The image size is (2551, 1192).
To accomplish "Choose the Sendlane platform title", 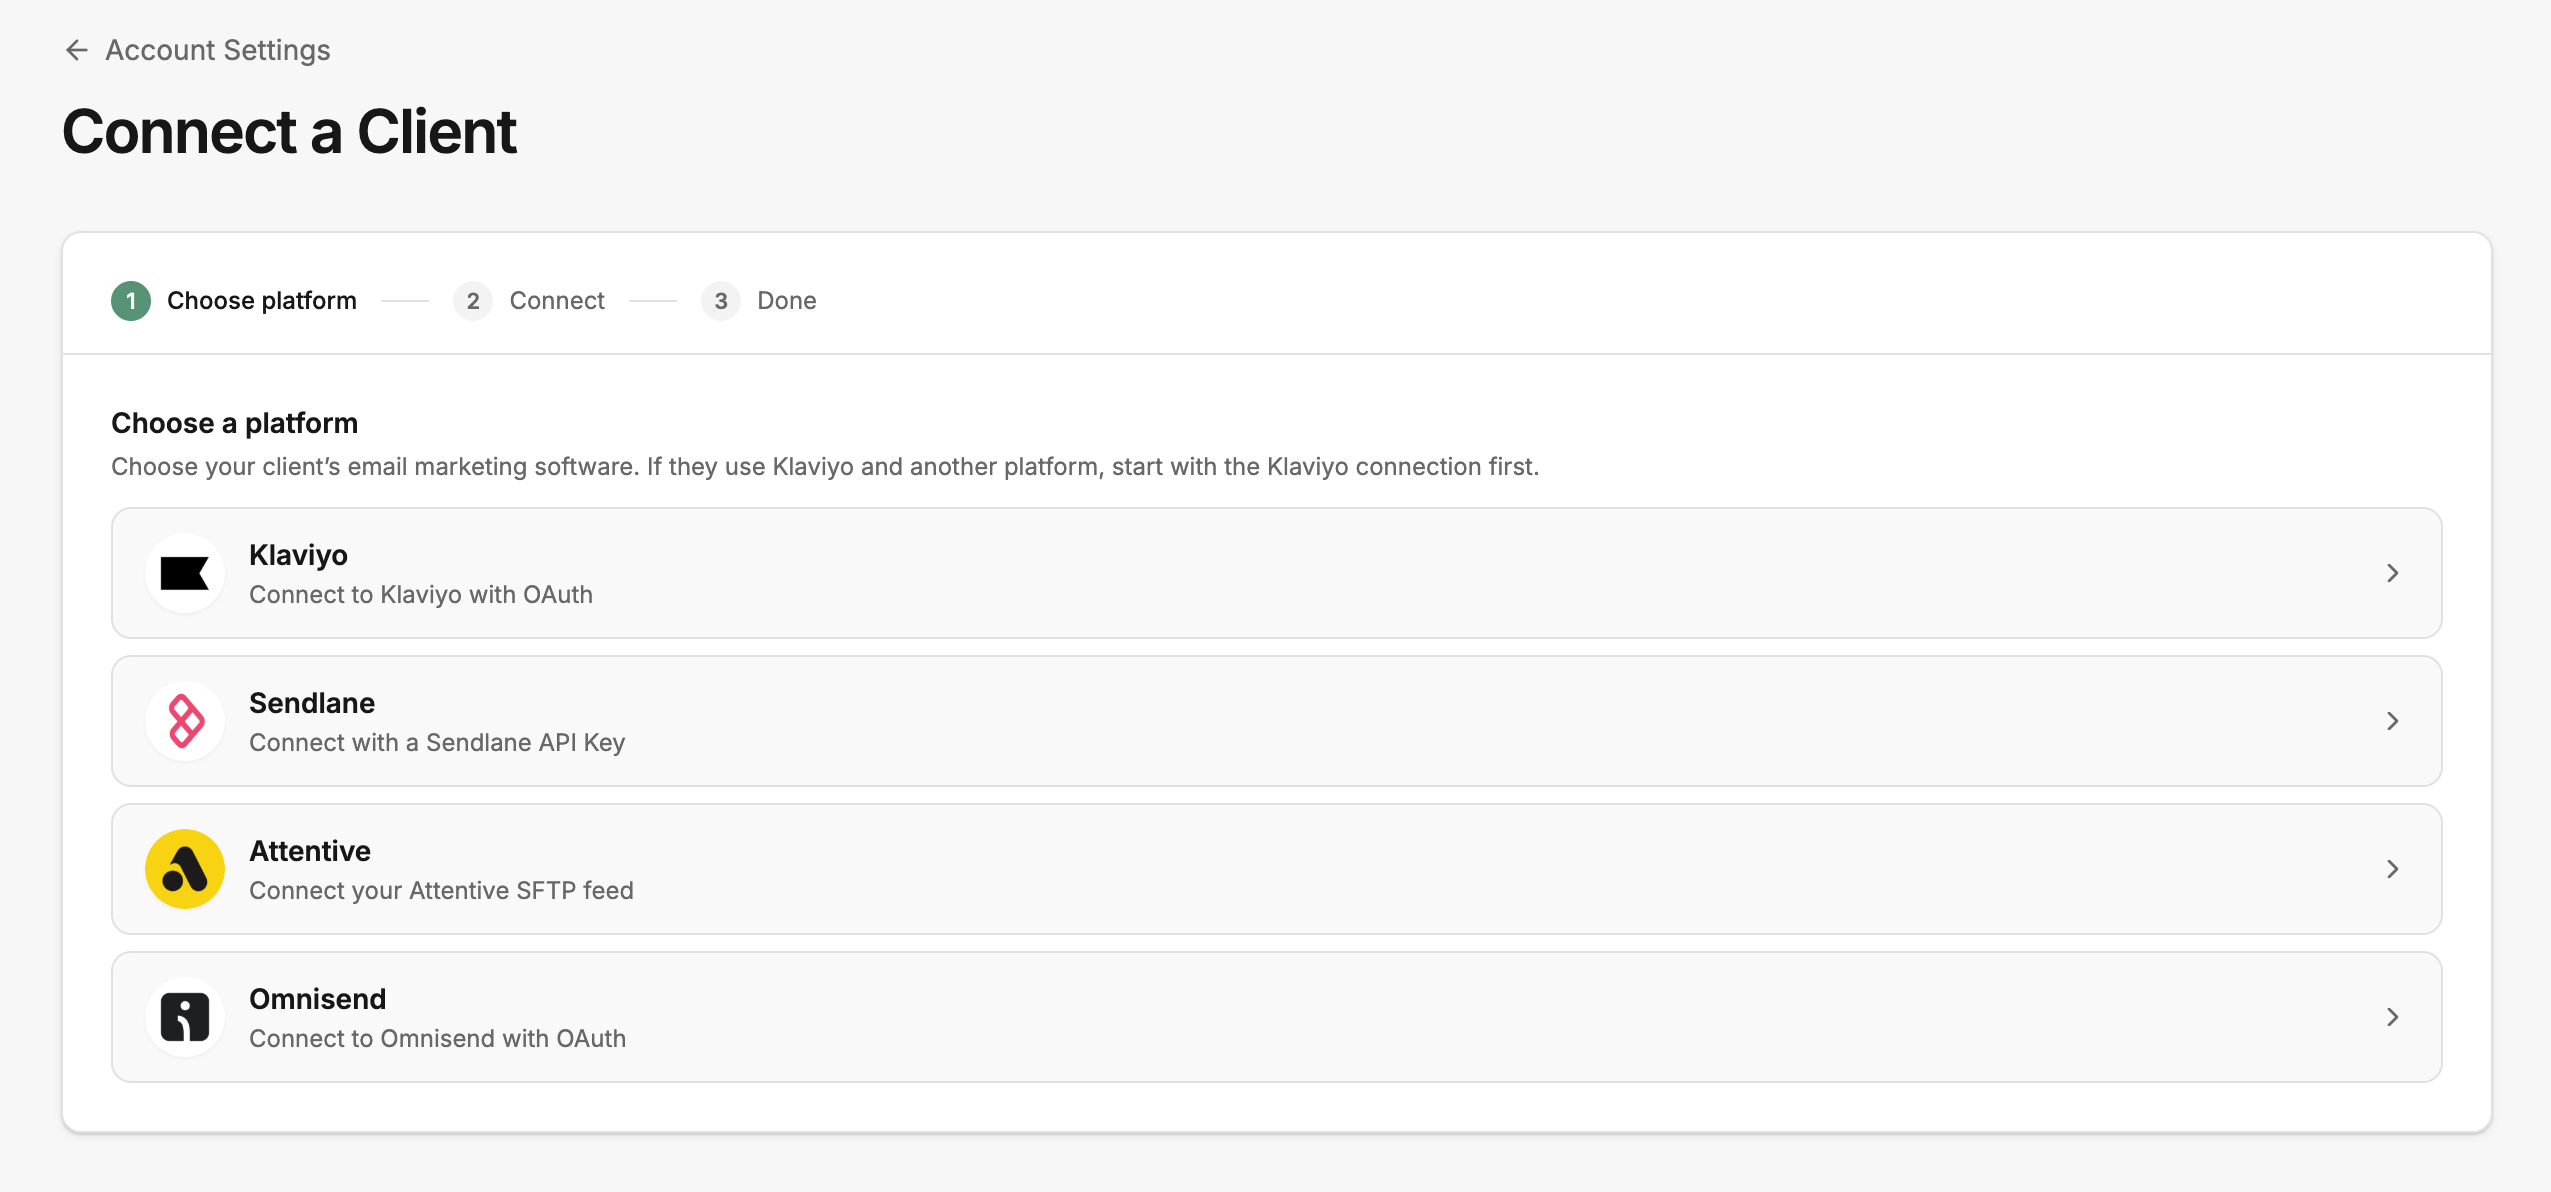I will [x=312, y=703].
